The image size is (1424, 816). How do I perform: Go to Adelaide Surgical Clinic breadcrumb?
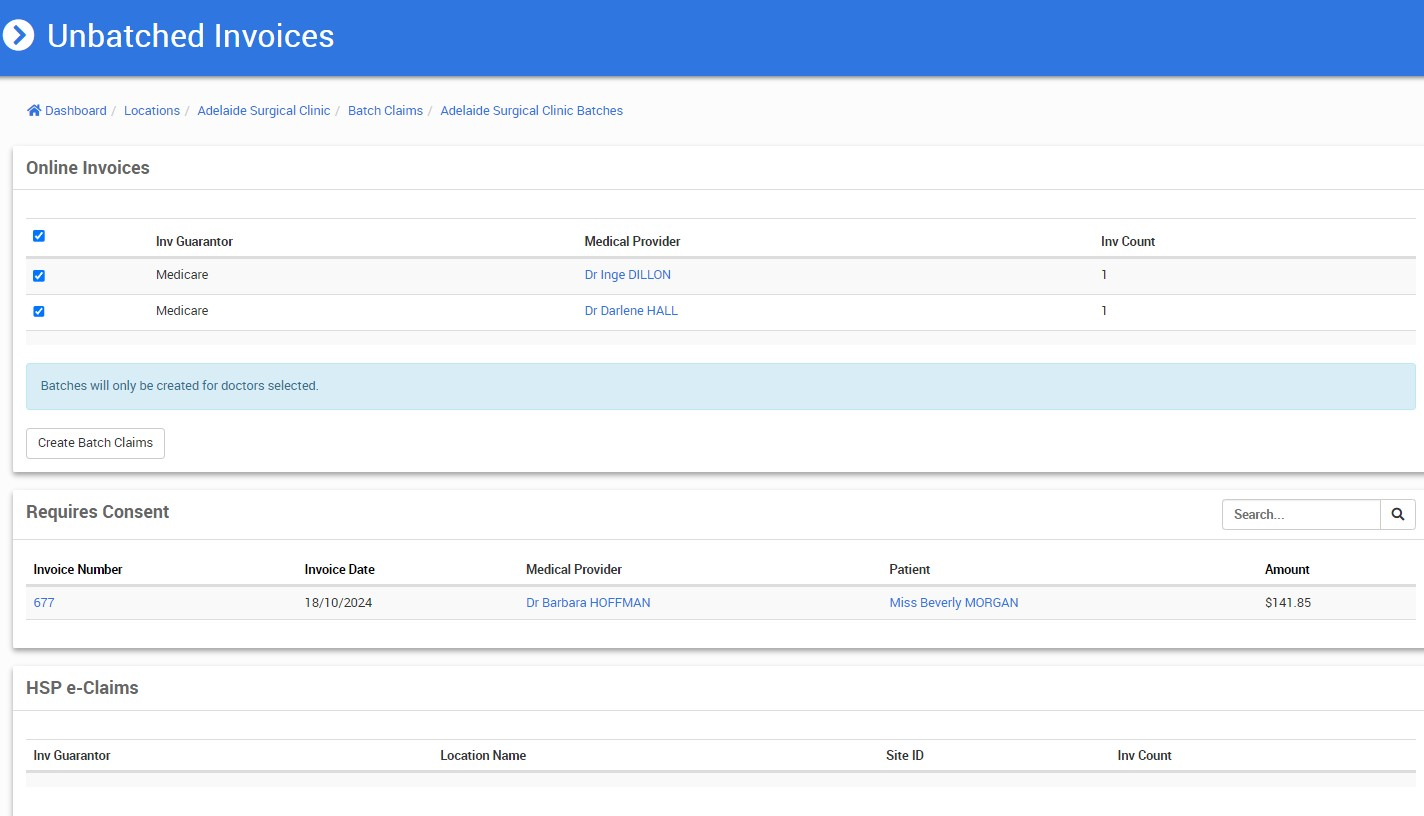click(263, 111)
